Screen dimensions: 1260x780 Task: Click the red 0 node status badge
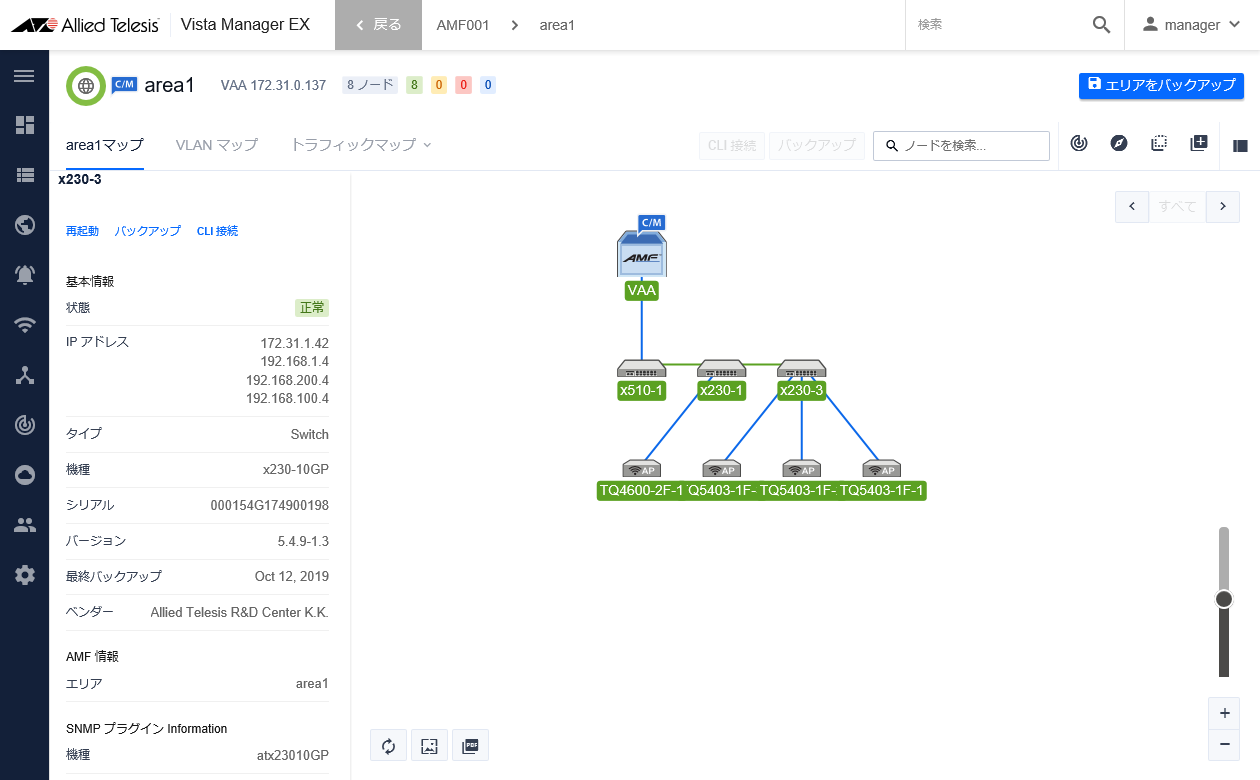point(463,85)
